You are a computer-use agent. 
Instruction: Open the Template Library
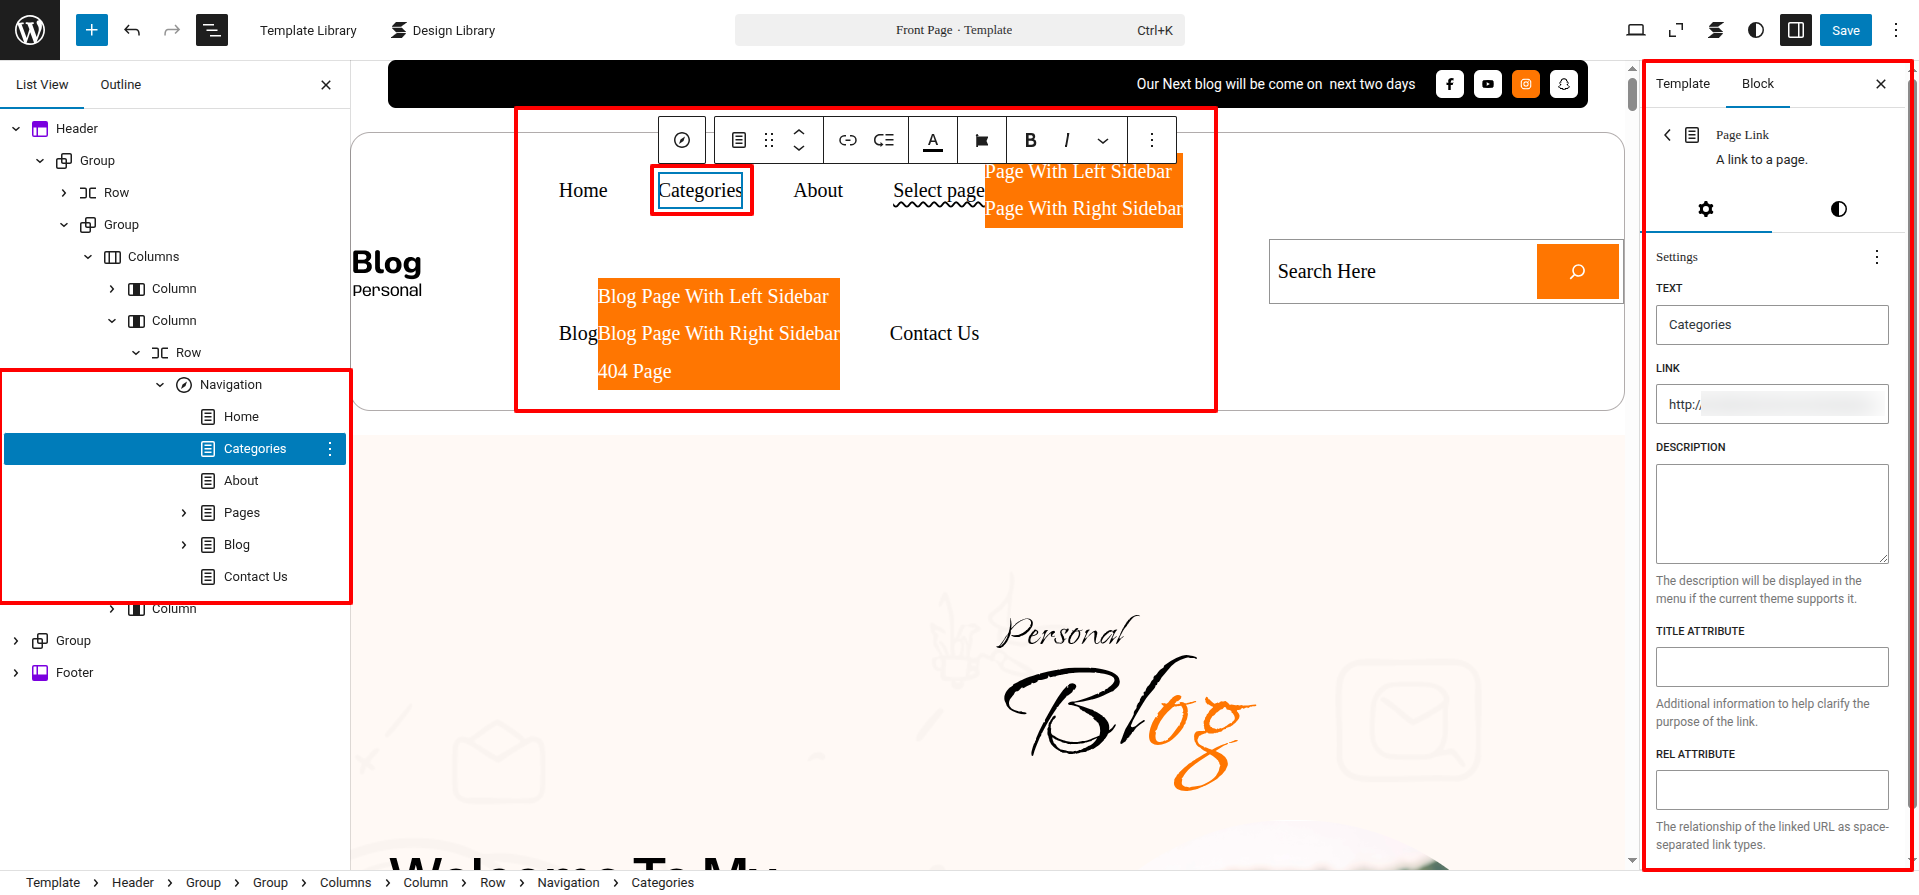click(308, 30)
